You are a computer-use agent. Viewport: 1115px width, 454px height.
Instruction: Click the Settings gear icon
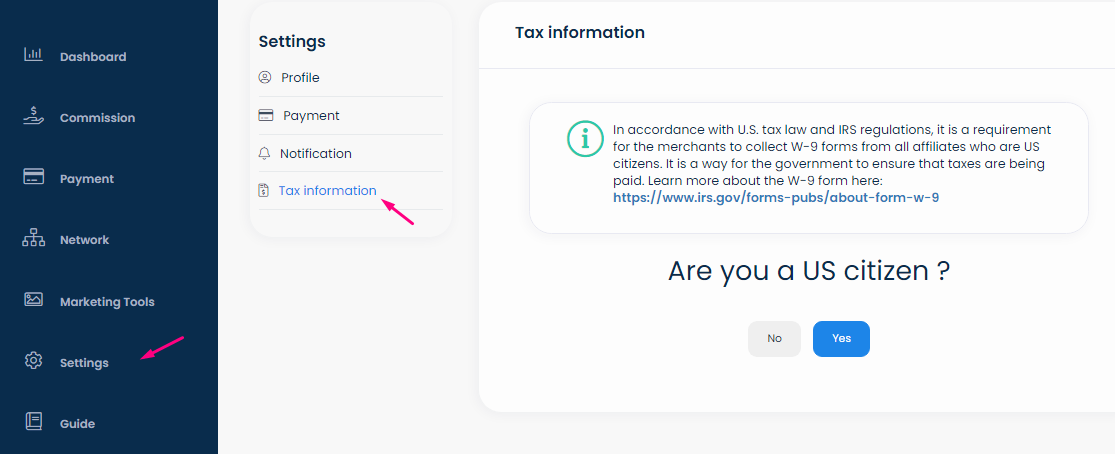[33, 361]
